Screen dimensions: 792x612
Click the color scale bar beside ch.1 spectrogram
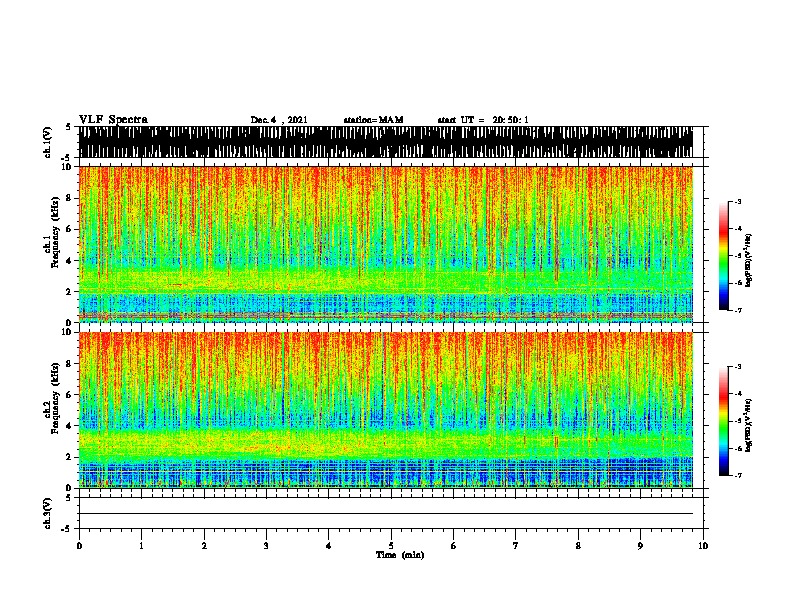[x=723, y=256]
